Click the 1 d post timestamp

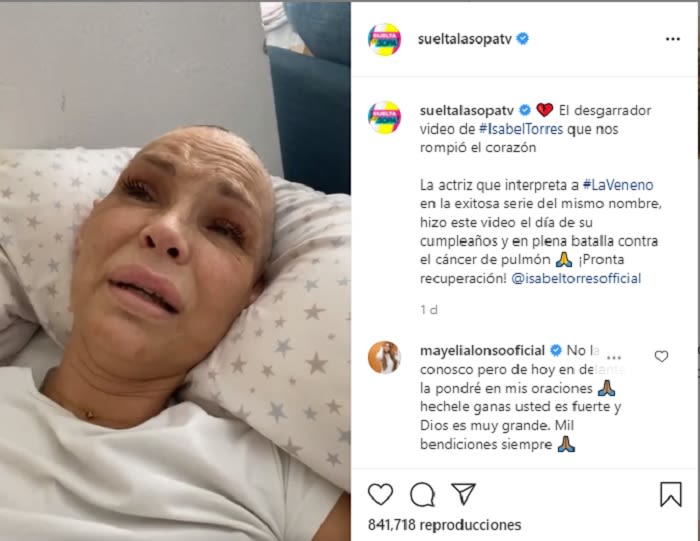coord(429,310)
